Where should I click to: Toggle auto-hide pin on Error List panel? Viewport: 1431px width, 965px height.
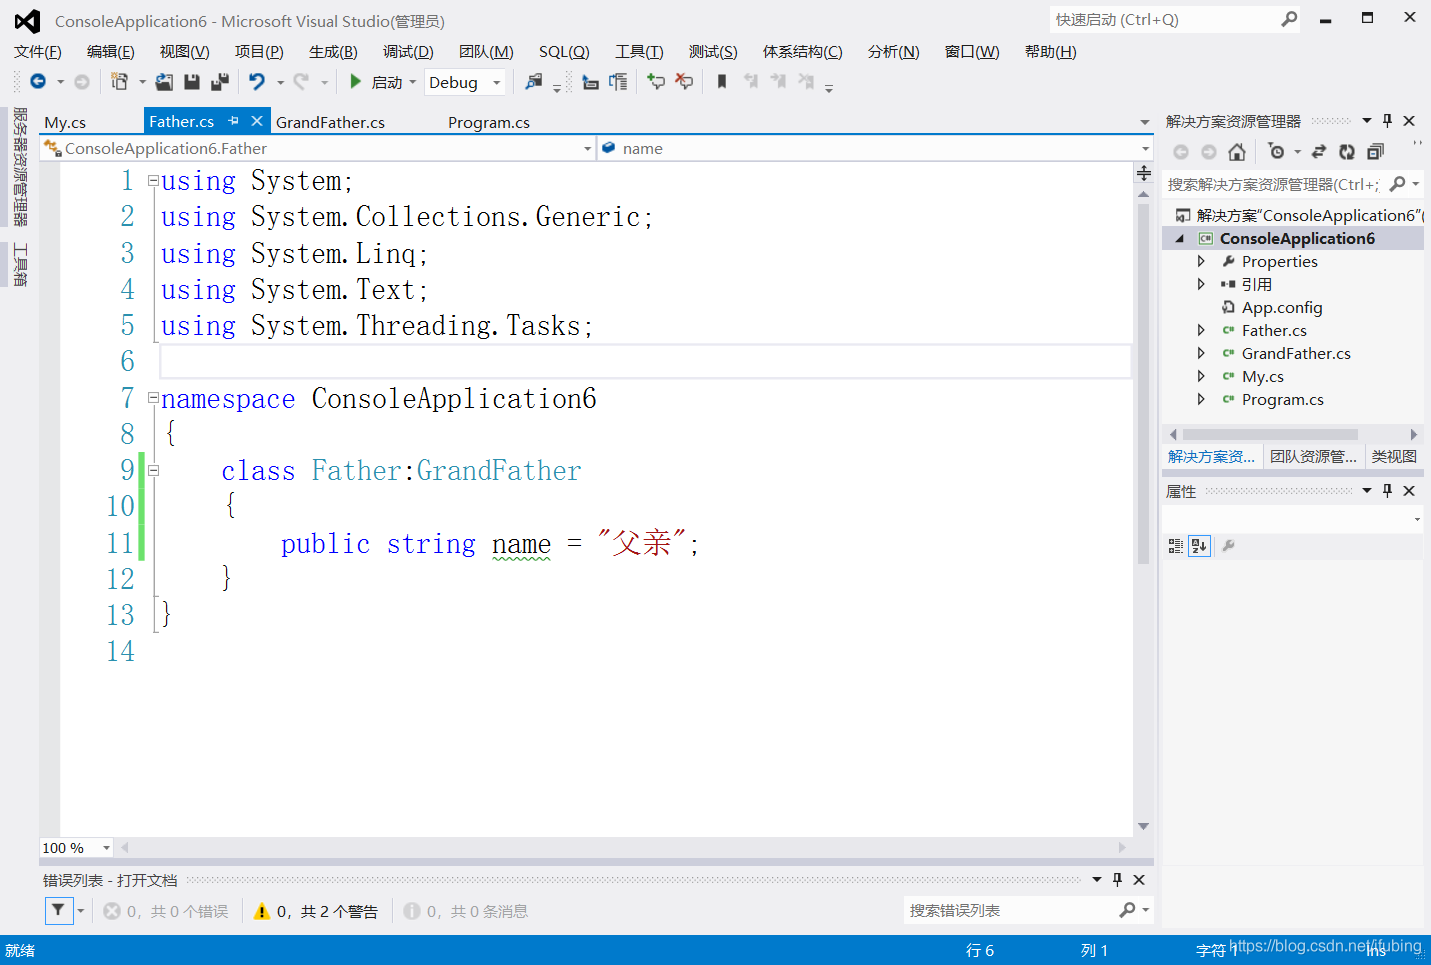click(x=1117, y=880)
